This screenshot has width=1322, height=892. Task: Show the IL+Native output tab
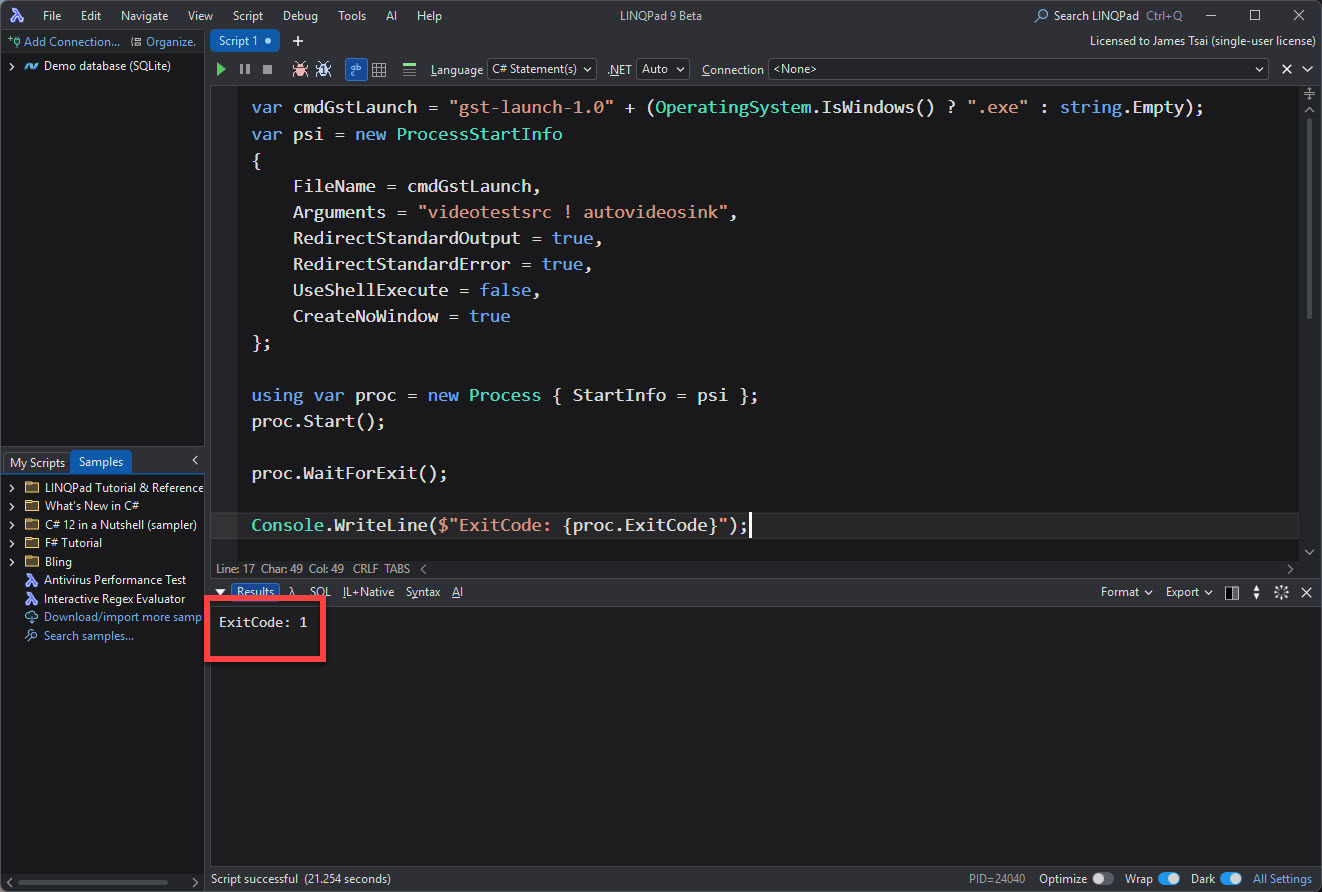368,592
